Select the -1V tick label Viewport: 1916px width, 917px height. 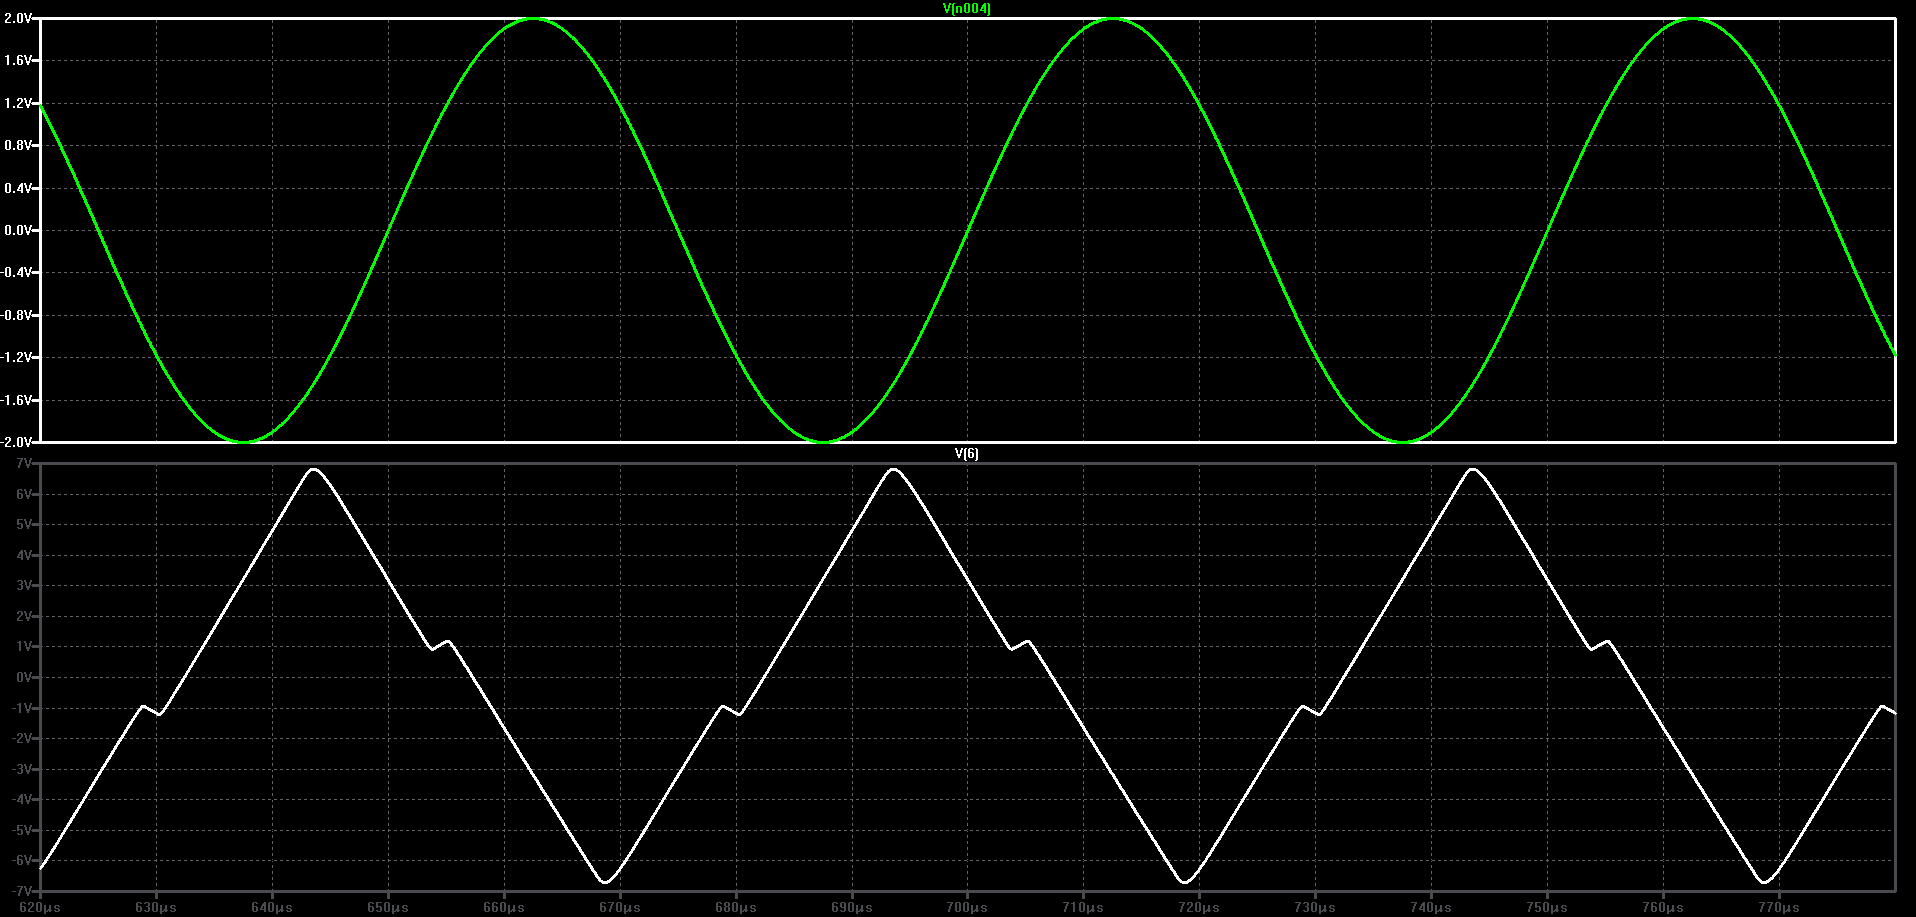[22, 708]
